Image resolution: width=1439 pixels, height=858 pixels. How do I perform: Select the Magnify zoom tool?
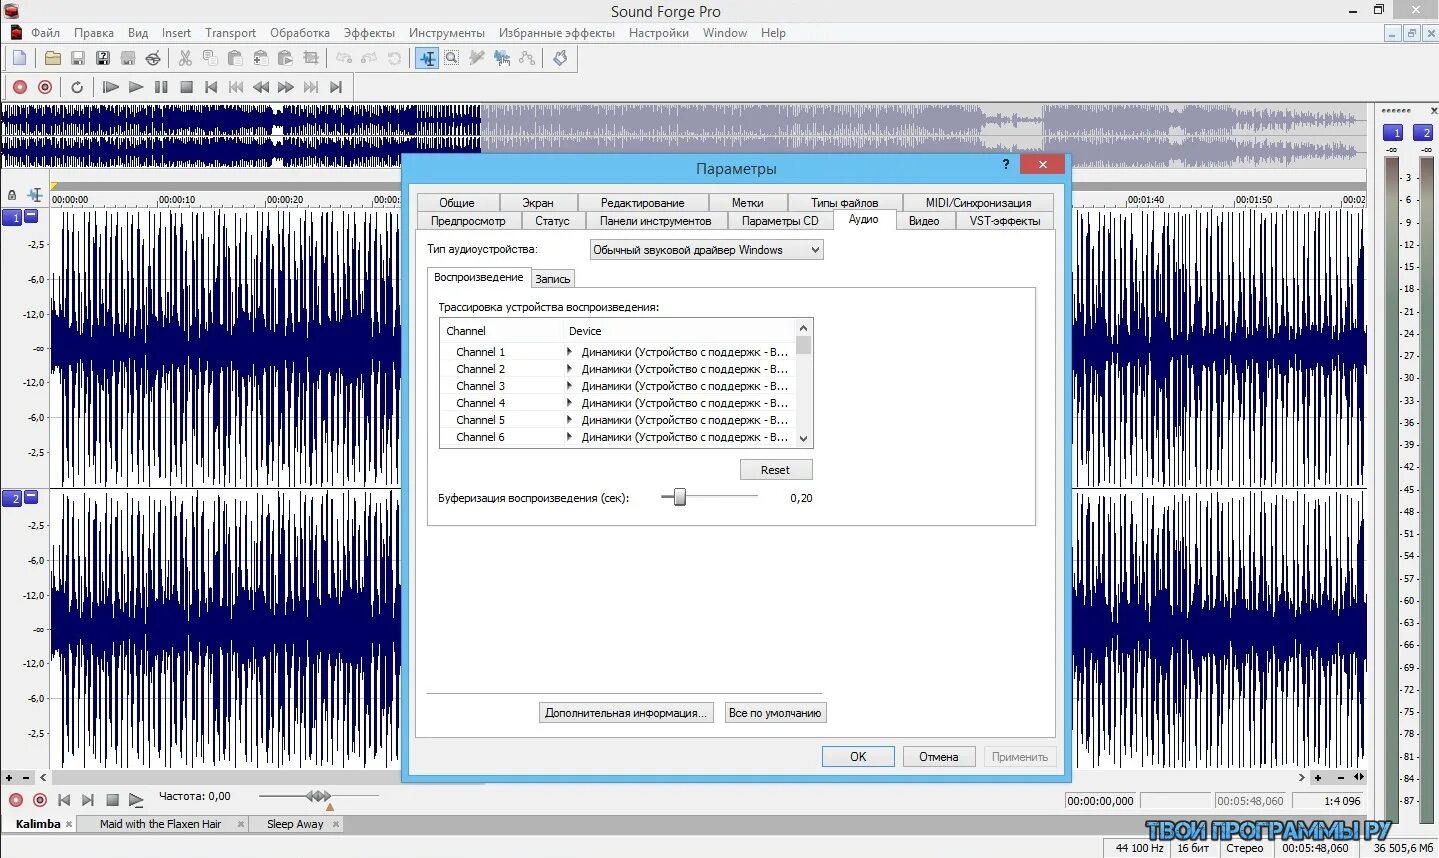(452, 58)
